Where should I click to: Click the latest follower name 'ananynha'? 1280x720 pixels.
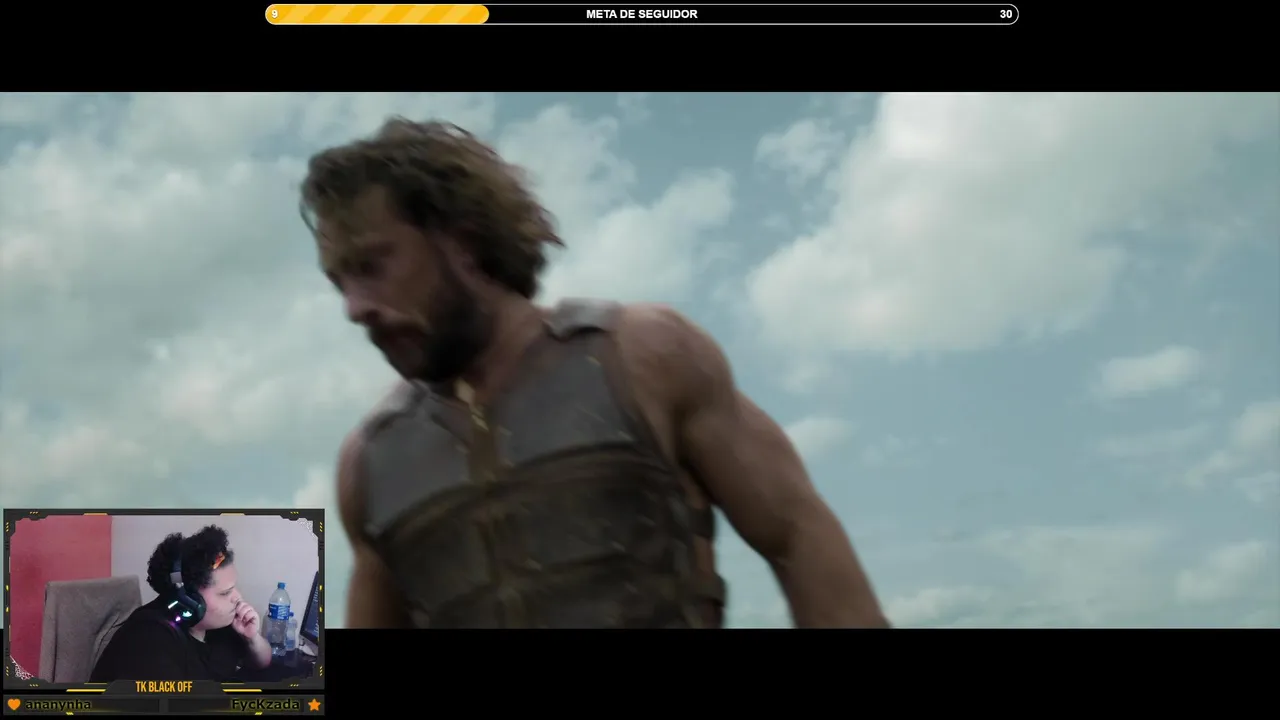pyautogui.click(x=58, y=705)
